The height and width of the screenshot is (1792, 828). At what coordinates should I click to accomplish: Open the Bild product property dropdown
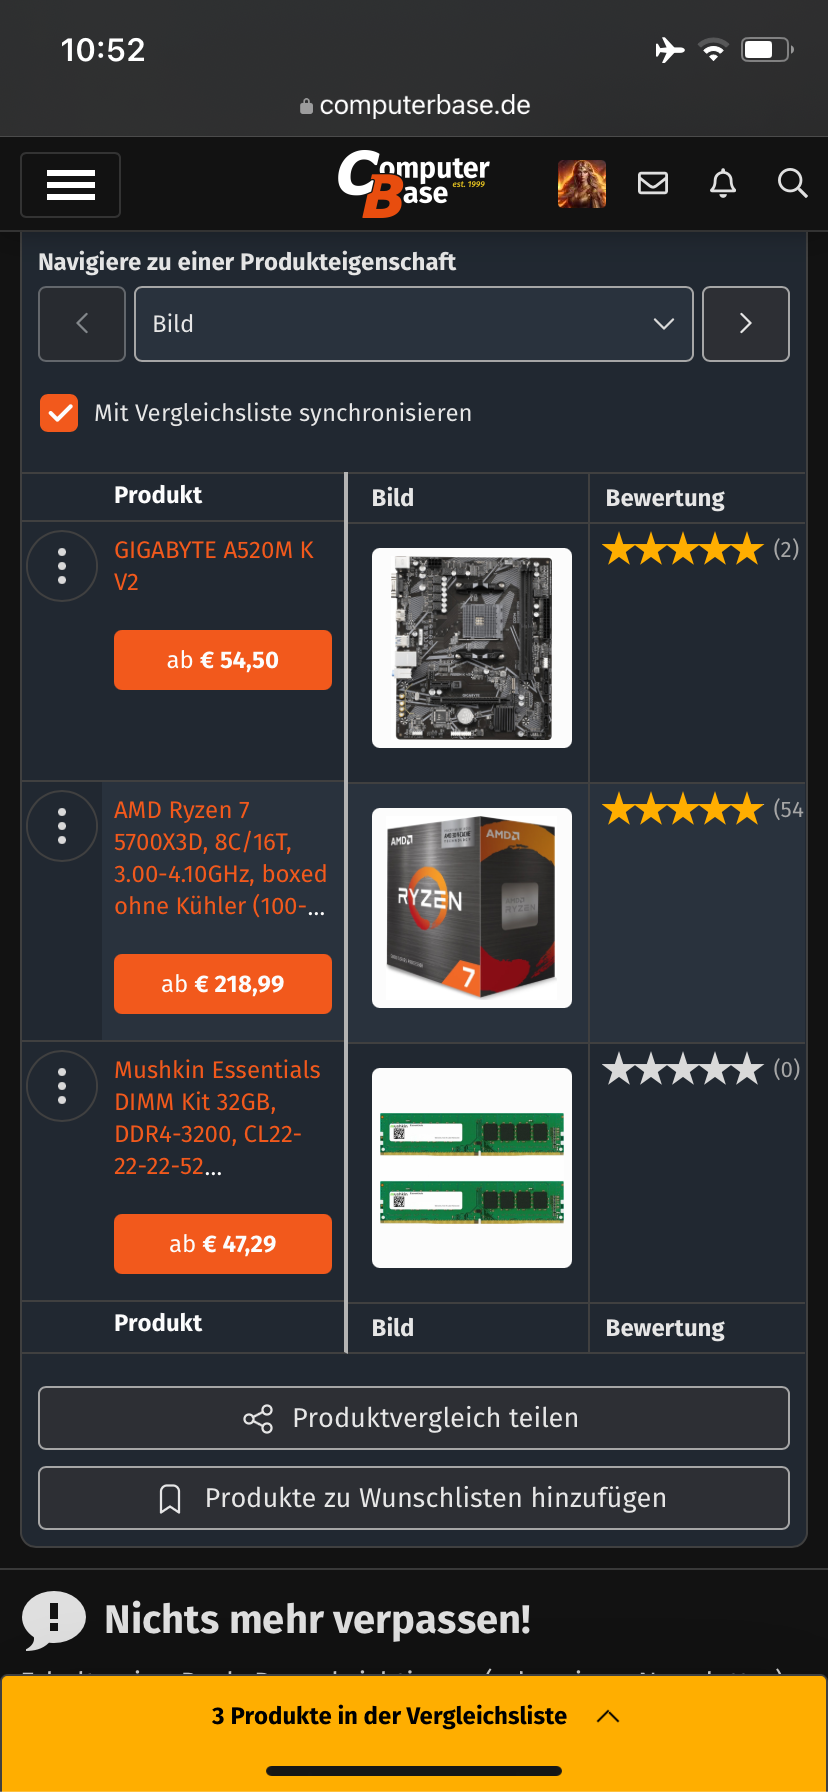click(414, 324)
